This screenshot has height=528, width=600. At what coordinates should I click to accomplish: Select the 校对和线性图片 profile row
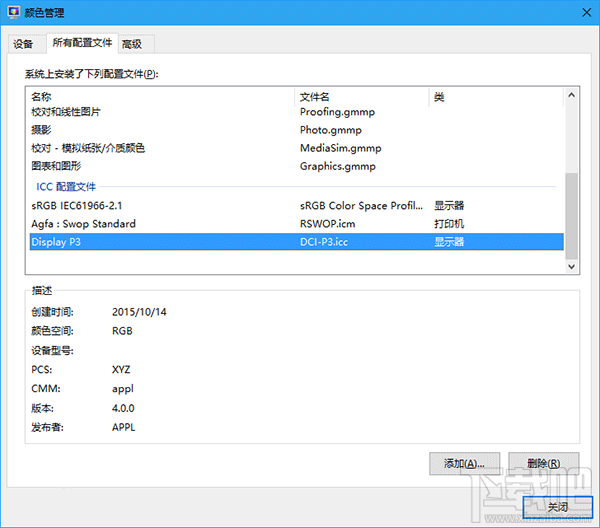[297, 112]
